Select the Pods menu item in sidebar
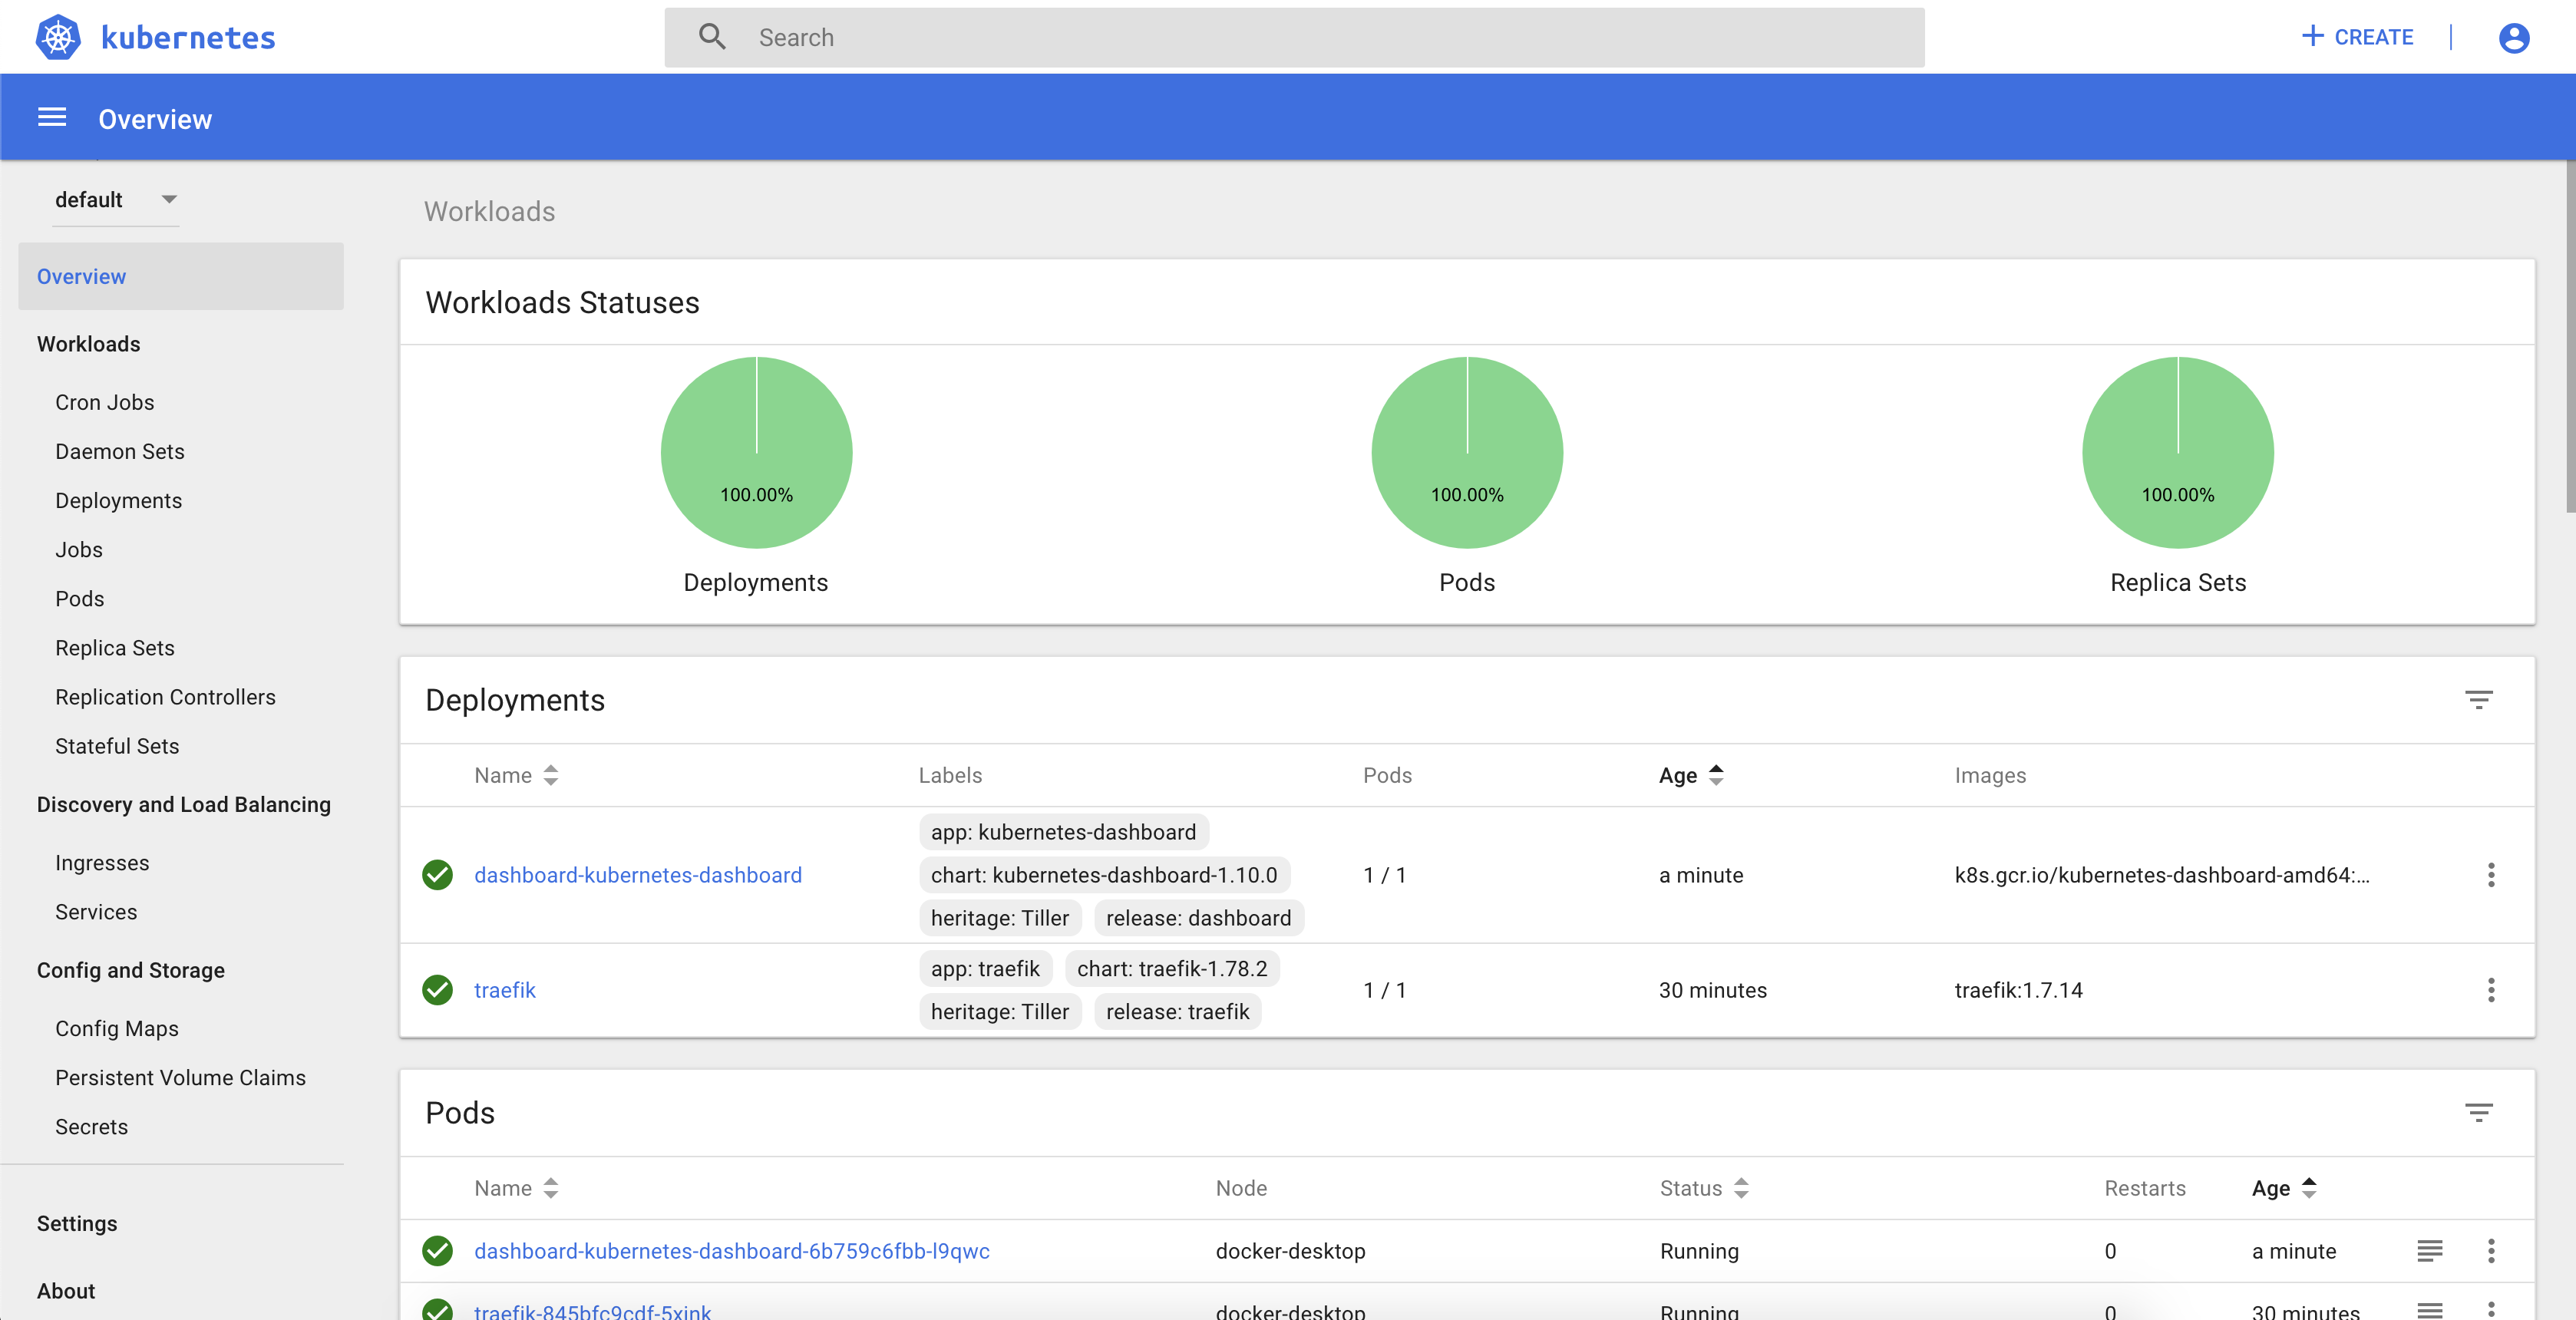Screen dimensions: 2576x1320 81,598
